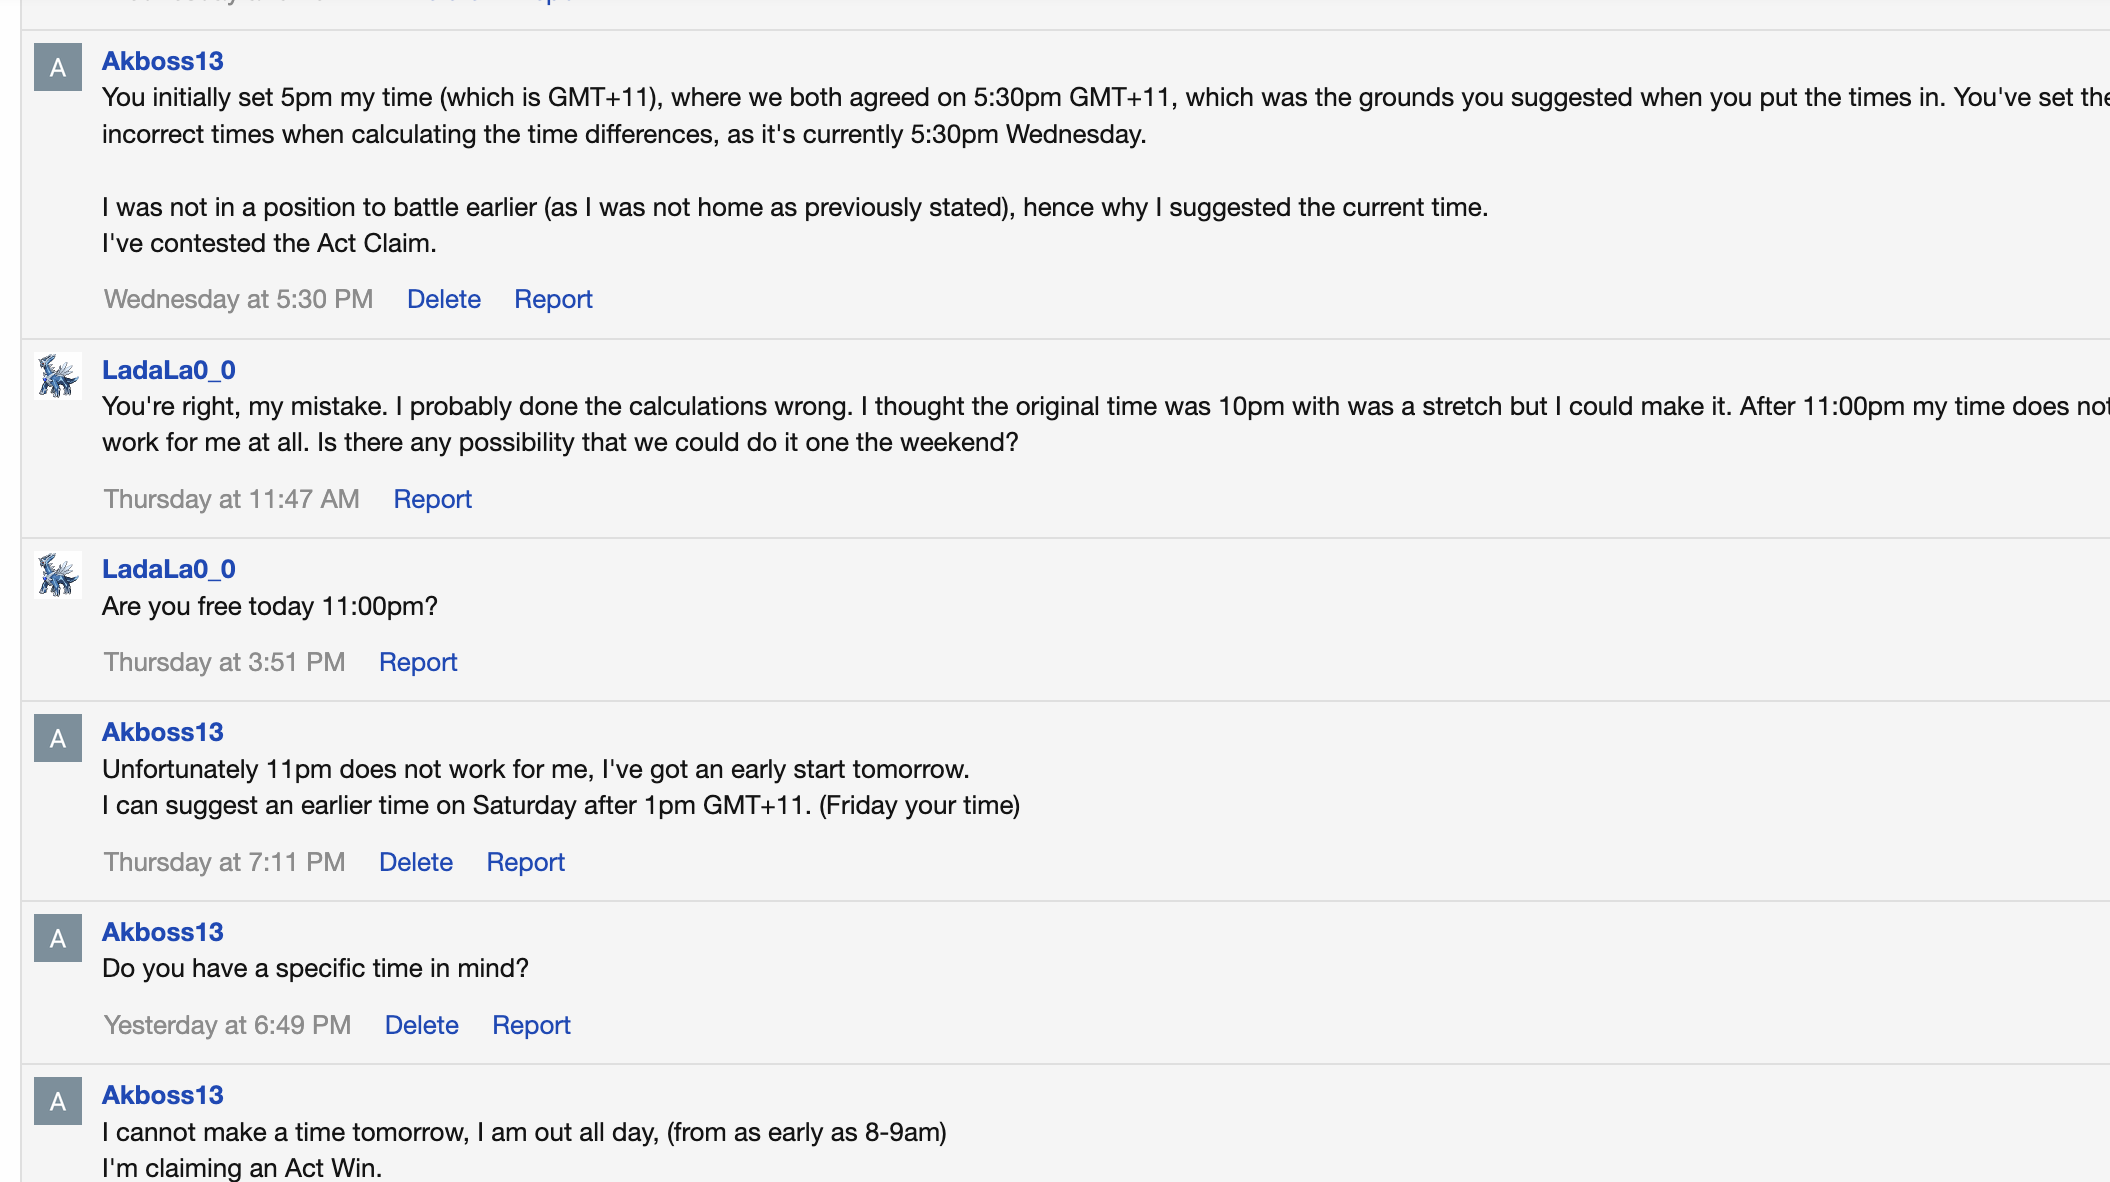Screen dimensions: 2110x1182
Task: Open LadaLa0_0 profile from 'Are you free' comment
Action: (168, 569)
